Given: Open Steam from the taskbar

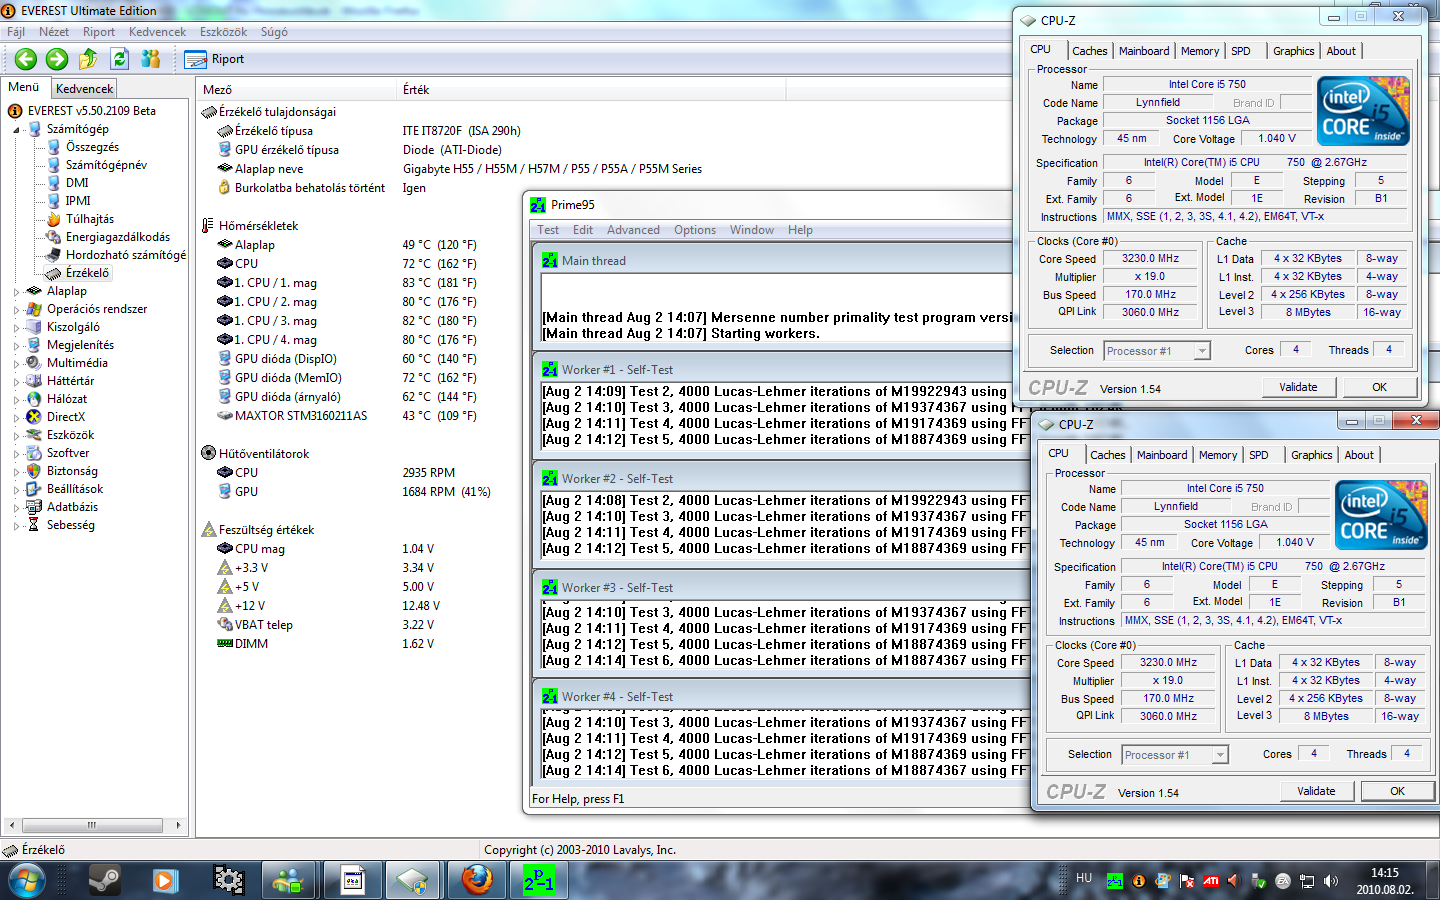Looking at the screenshot, I should [x=104, y=881].
